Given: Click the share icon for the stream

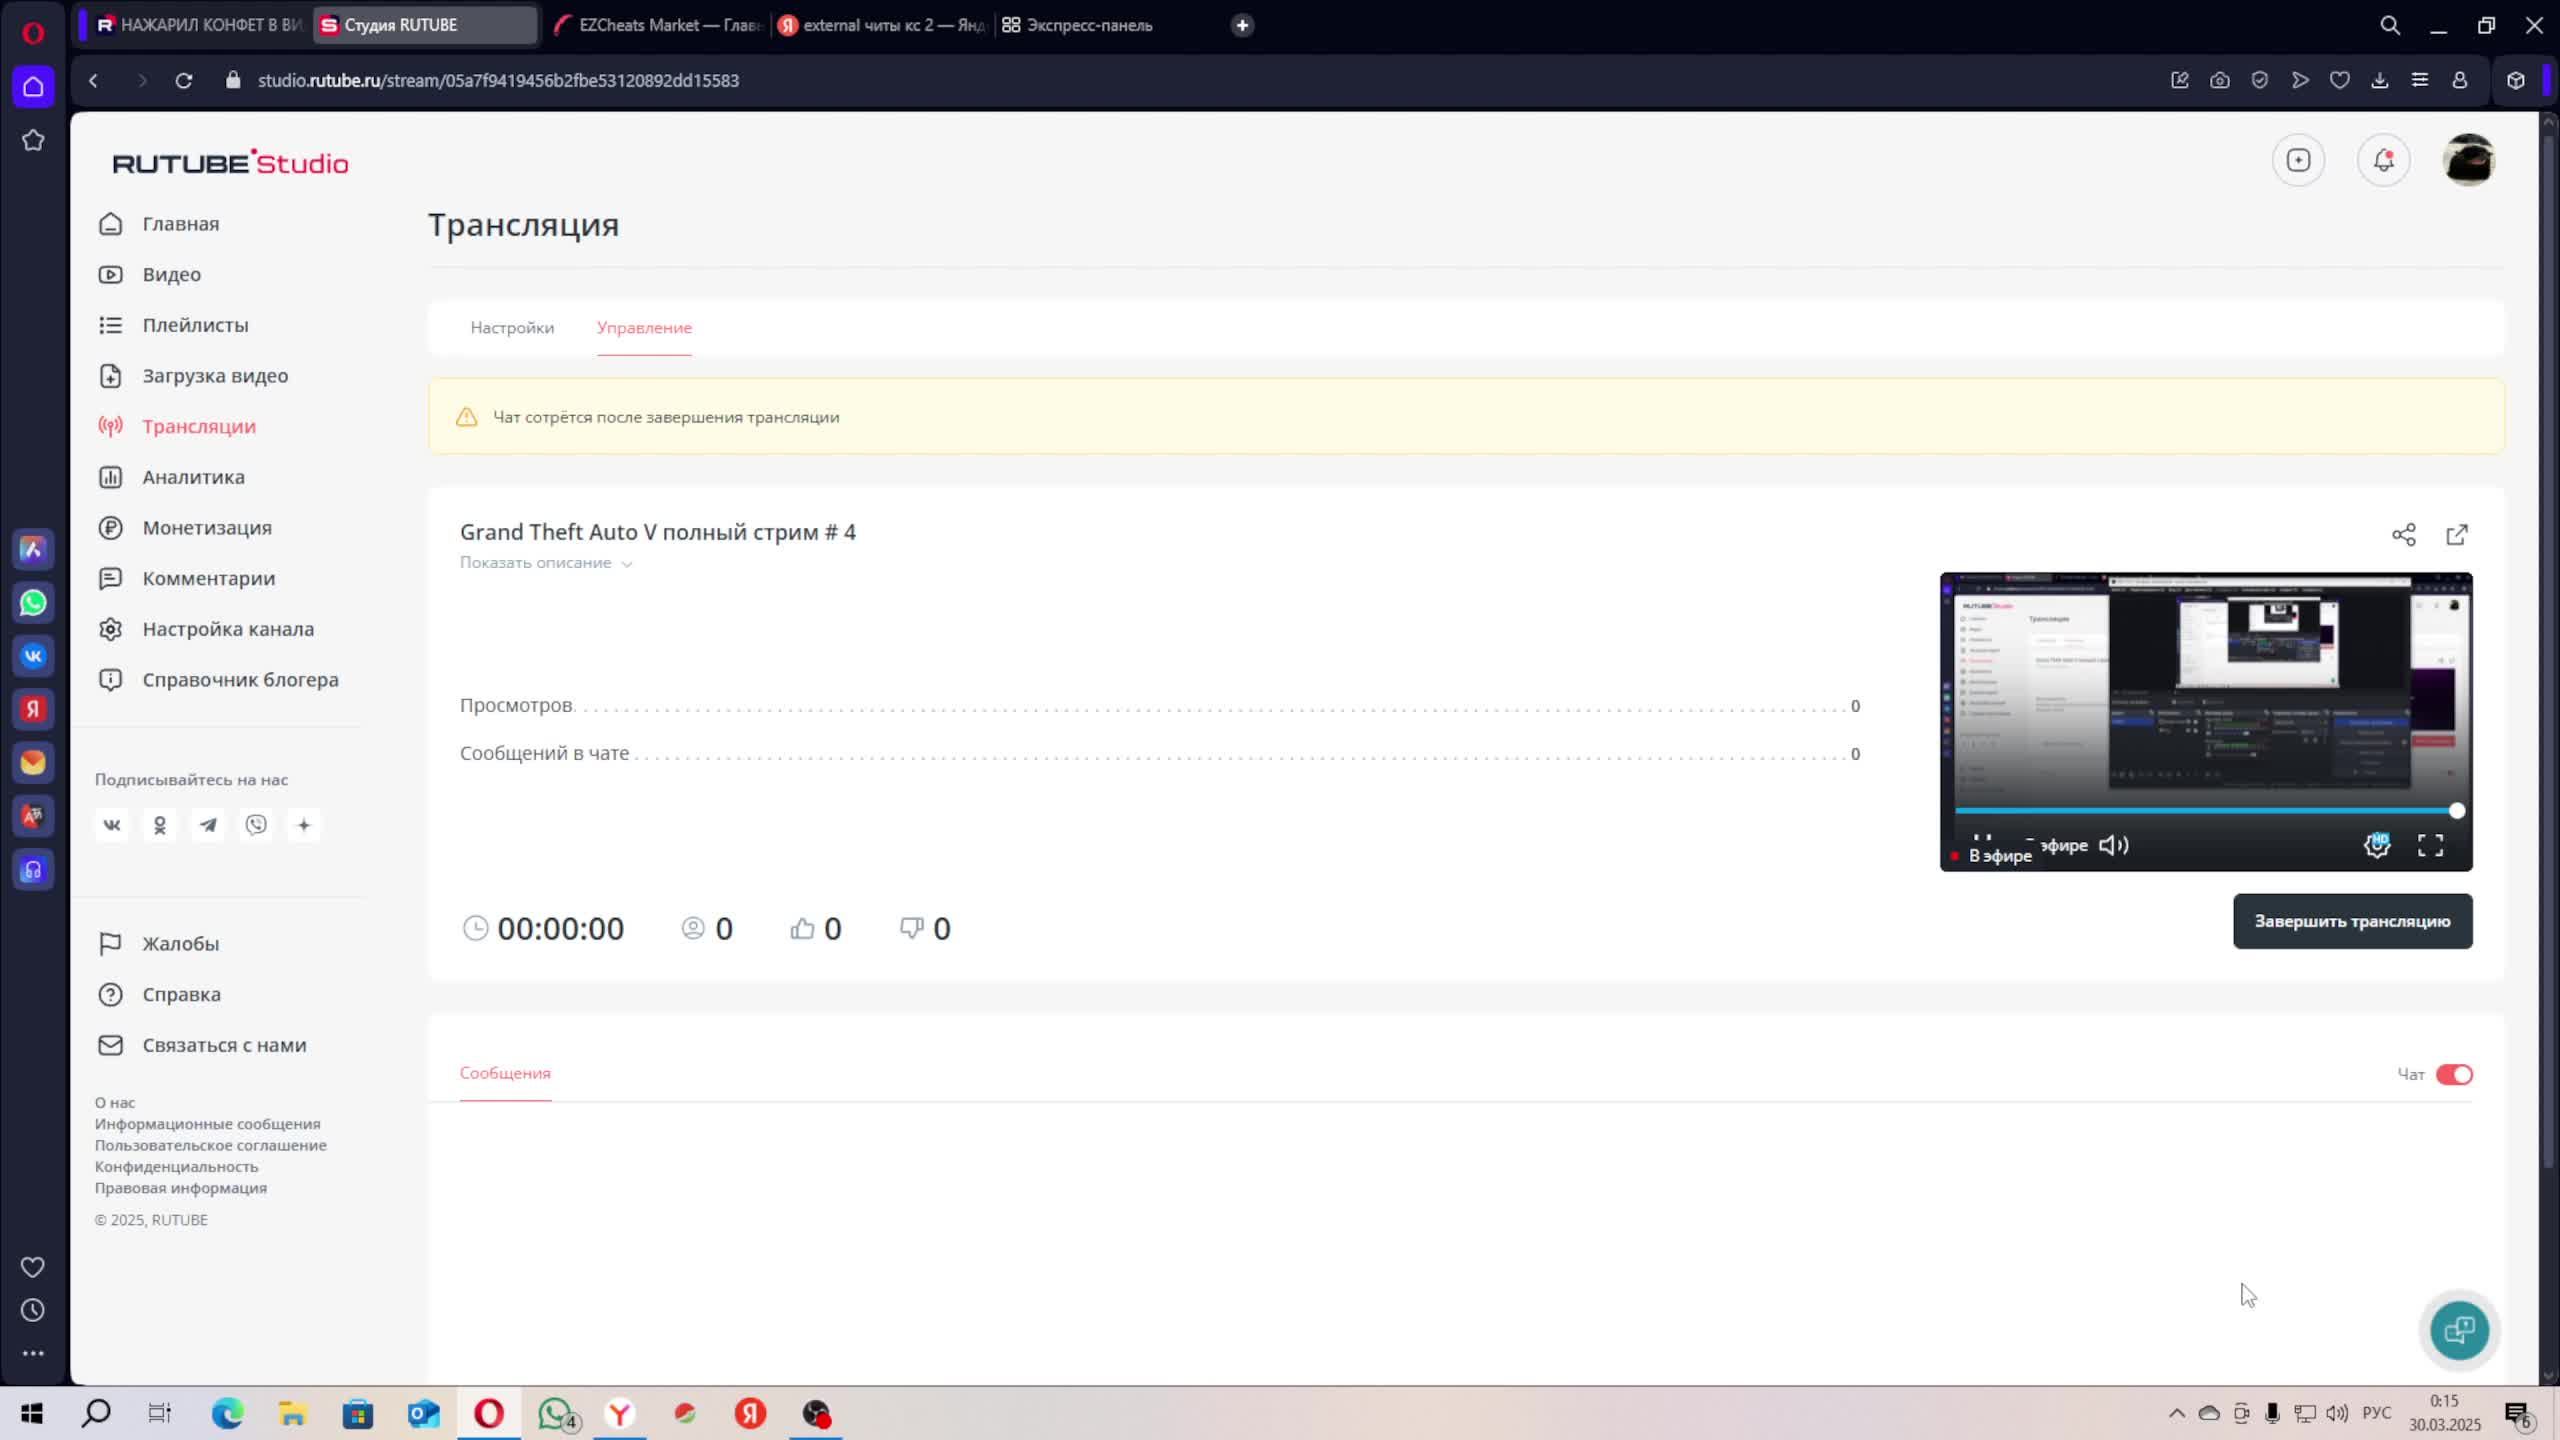Looking at the screenshot, I should 2403,535.
